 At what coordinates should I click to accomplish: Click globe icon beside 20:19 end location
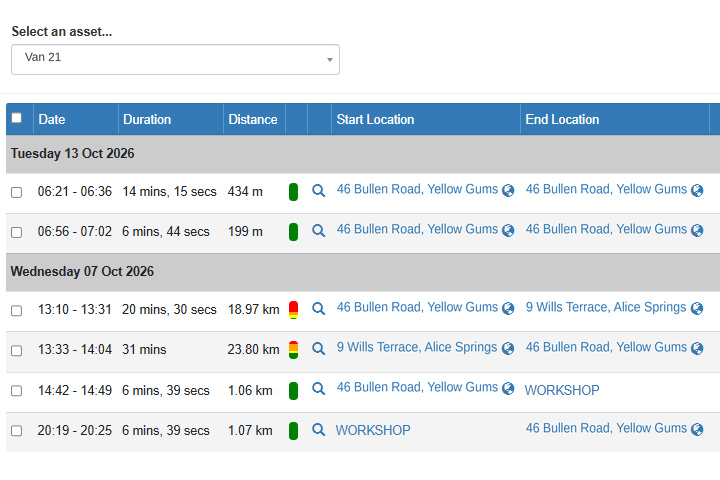697,429
